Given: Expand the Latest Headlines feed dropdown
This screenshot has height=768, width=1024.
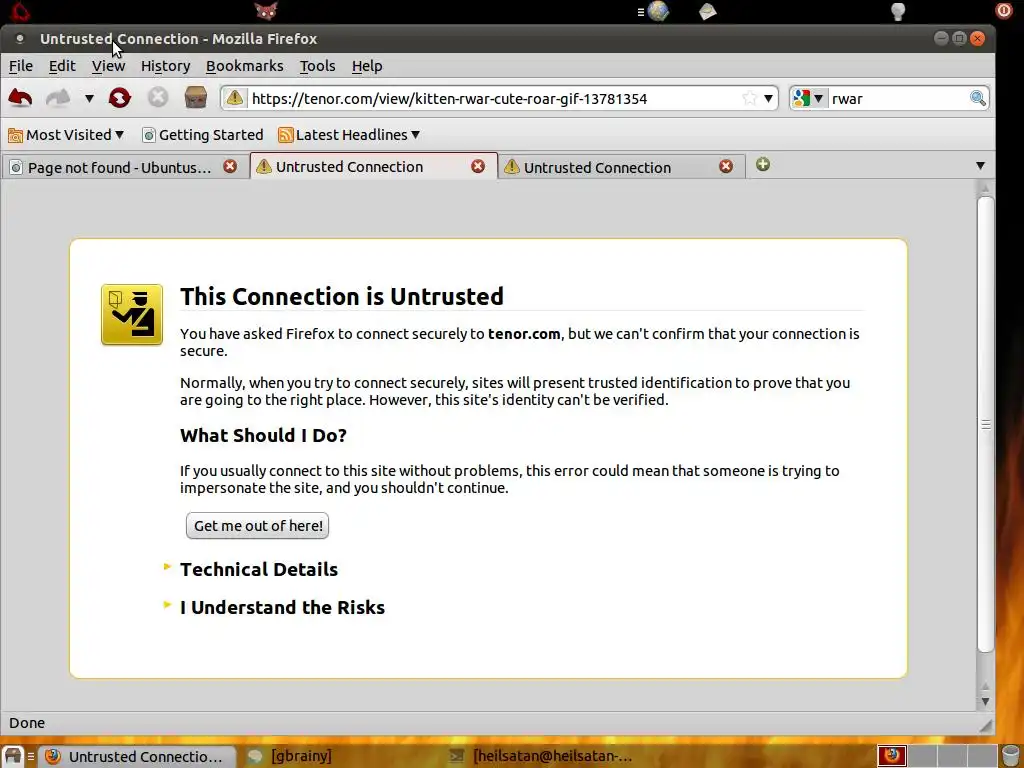Looking at the screenshot, I should coord(349,135).
